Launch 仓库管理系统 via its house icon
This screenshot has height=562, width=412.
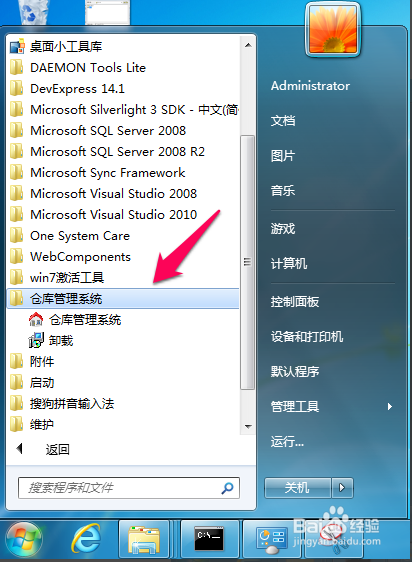tap(35, 319)
